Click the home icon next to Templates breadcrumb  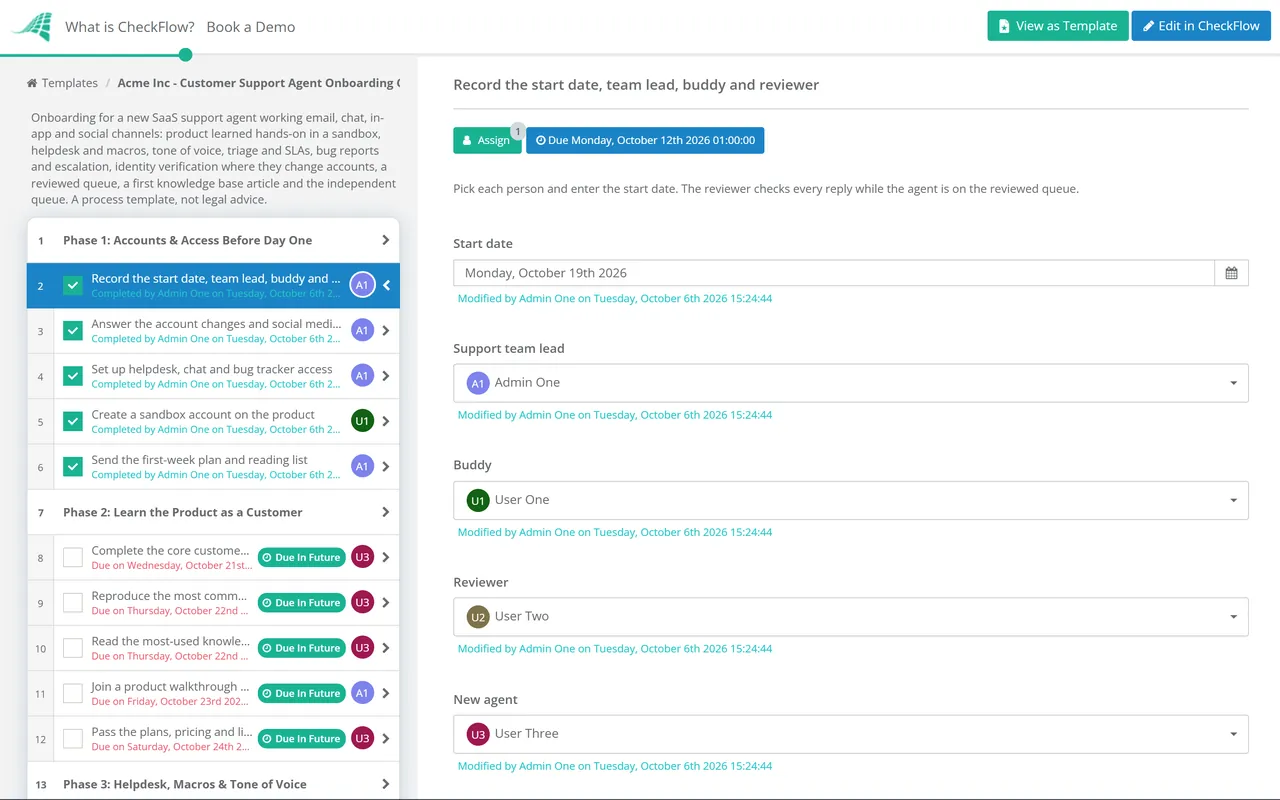tap(32, 83)
